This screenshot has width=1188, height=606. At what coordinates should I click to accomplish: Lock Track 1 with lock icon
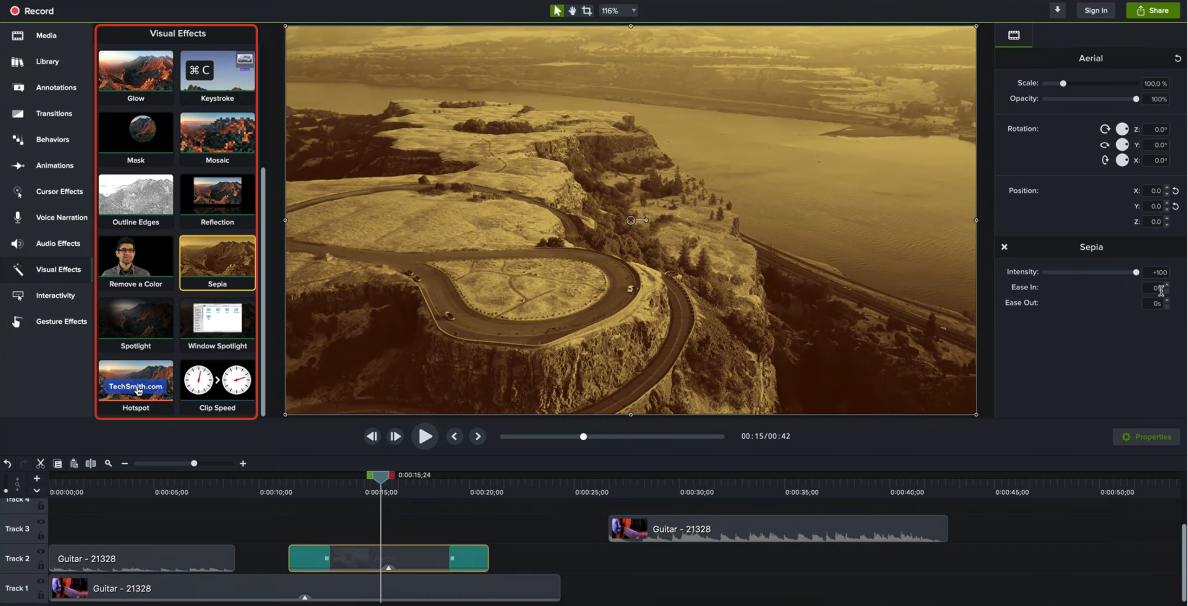coord(41,595)
